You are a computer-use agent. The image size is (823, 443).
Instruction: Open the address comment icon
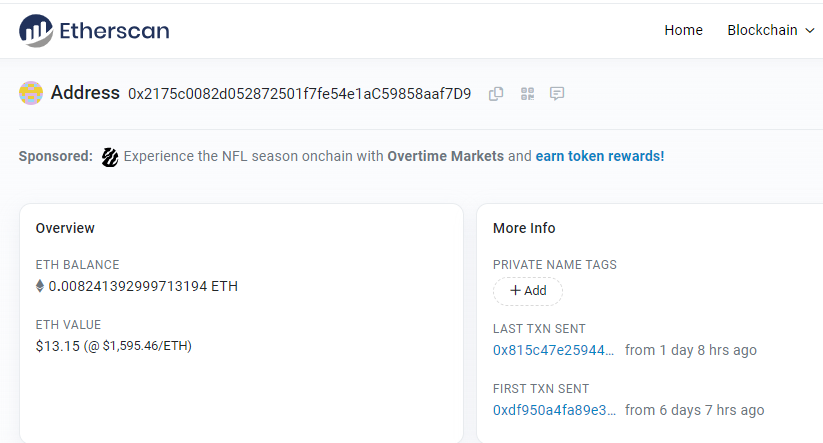click(x=557, y=94)
